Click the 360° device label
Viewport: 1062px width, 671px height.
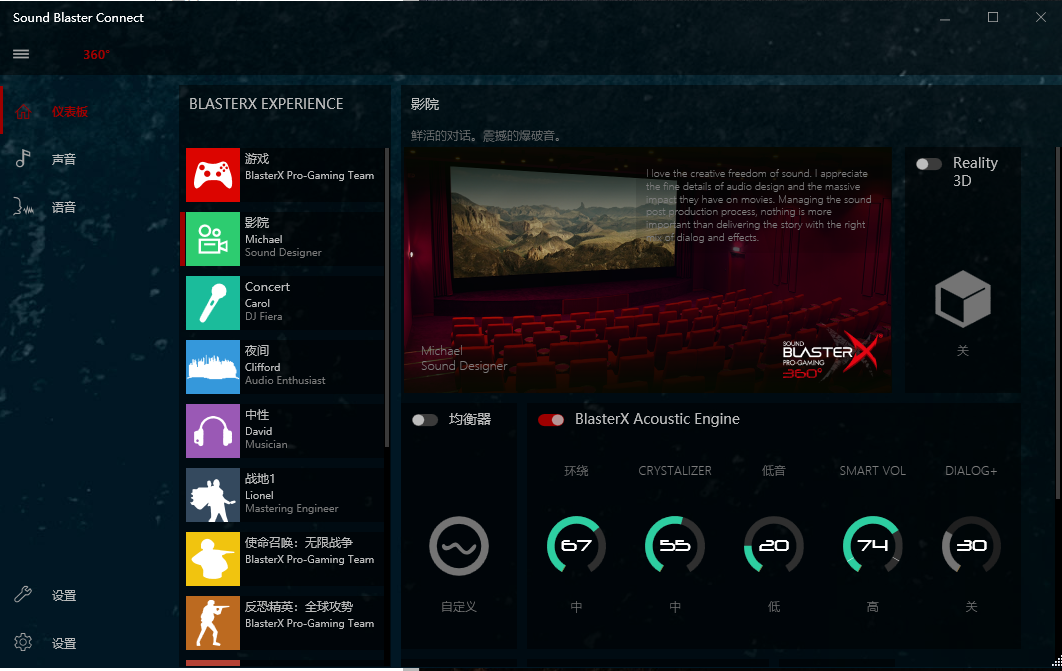click(96, 55)
